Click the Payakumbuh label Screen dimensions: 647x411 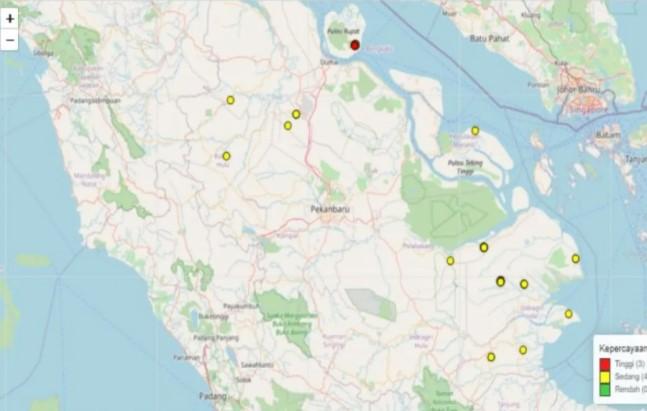pyautogui.click(x=241, y=306)
